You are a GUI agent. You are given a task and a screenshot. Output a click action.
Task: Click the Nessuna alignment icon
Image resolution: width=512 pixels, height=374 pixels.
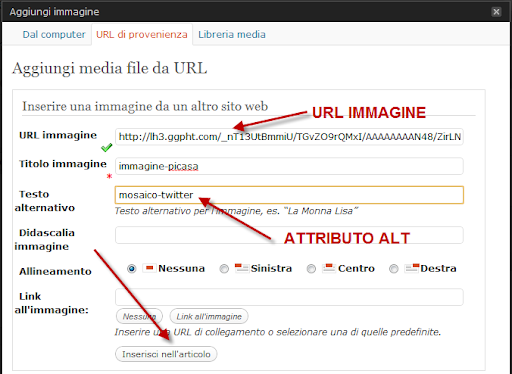[x=149, y=268]
